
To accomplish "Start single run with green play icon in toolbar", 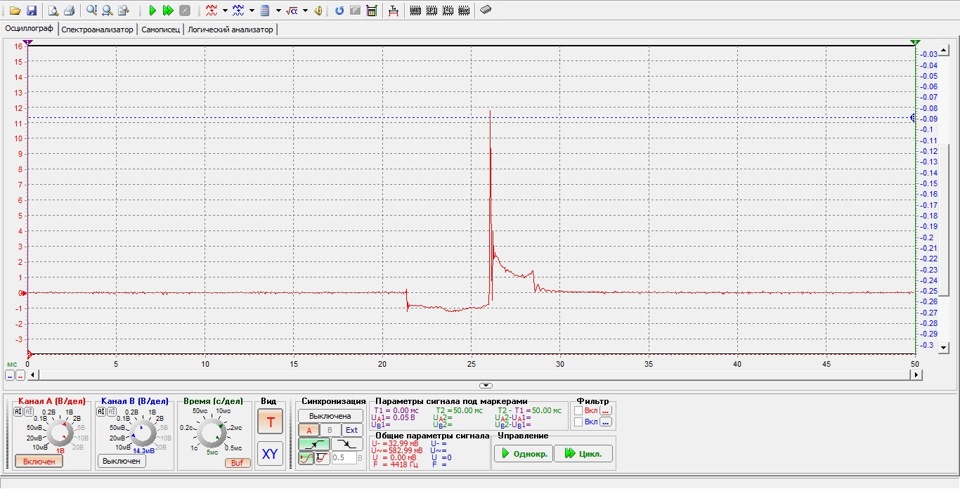I will pos(152,10).
